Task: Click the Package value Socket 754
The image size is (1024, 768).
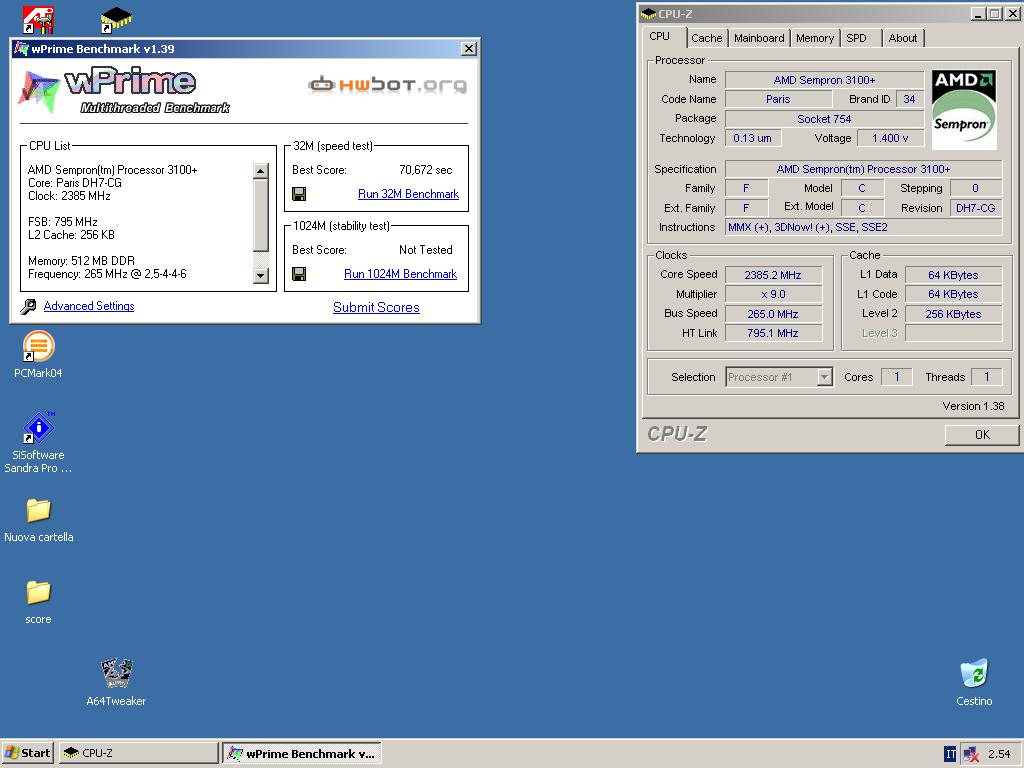Action: click(824, 119)
